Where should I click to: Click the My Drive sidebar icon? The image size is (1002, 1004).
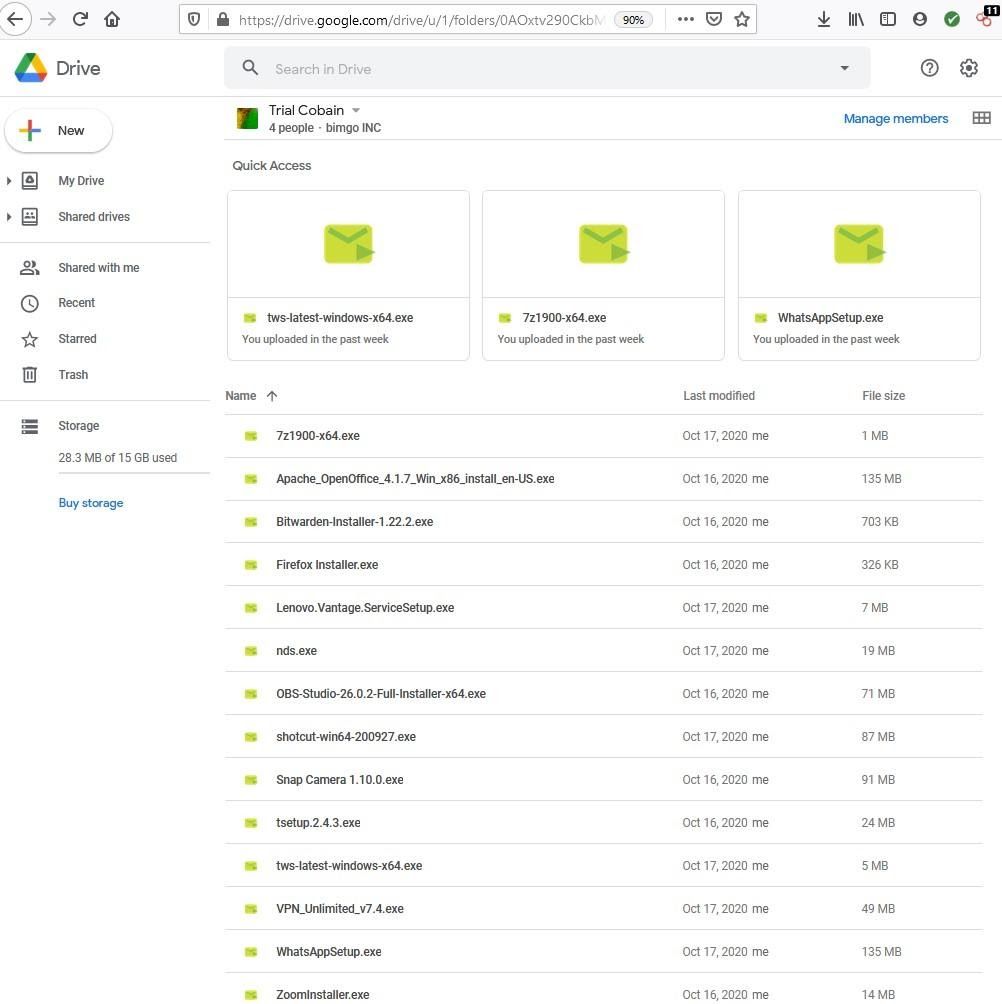coord(29,181)
